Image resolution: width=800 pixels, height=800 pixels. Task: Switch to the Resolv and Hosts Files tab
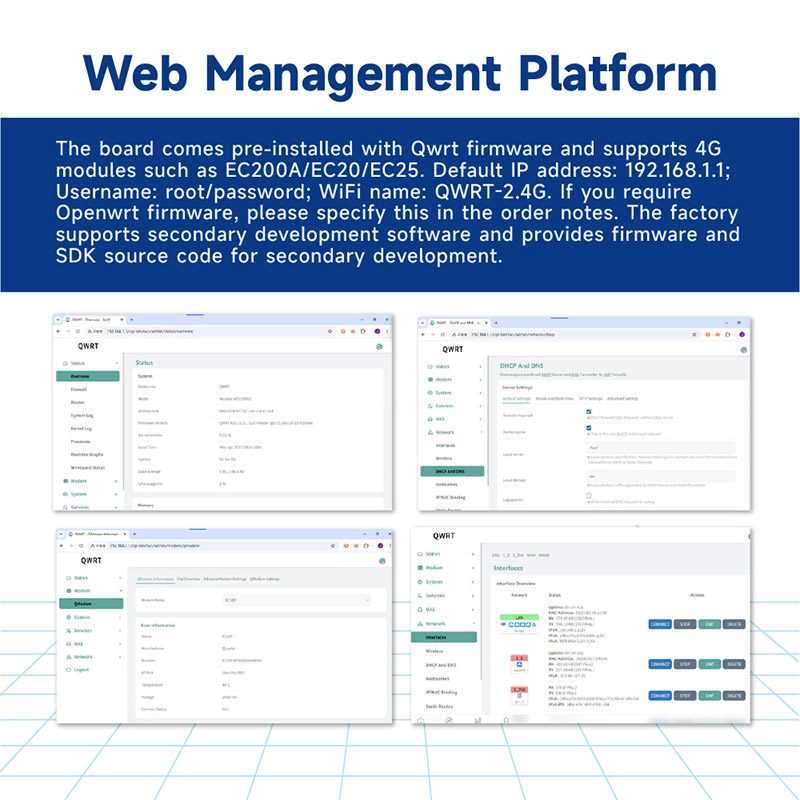click(554, 398)
